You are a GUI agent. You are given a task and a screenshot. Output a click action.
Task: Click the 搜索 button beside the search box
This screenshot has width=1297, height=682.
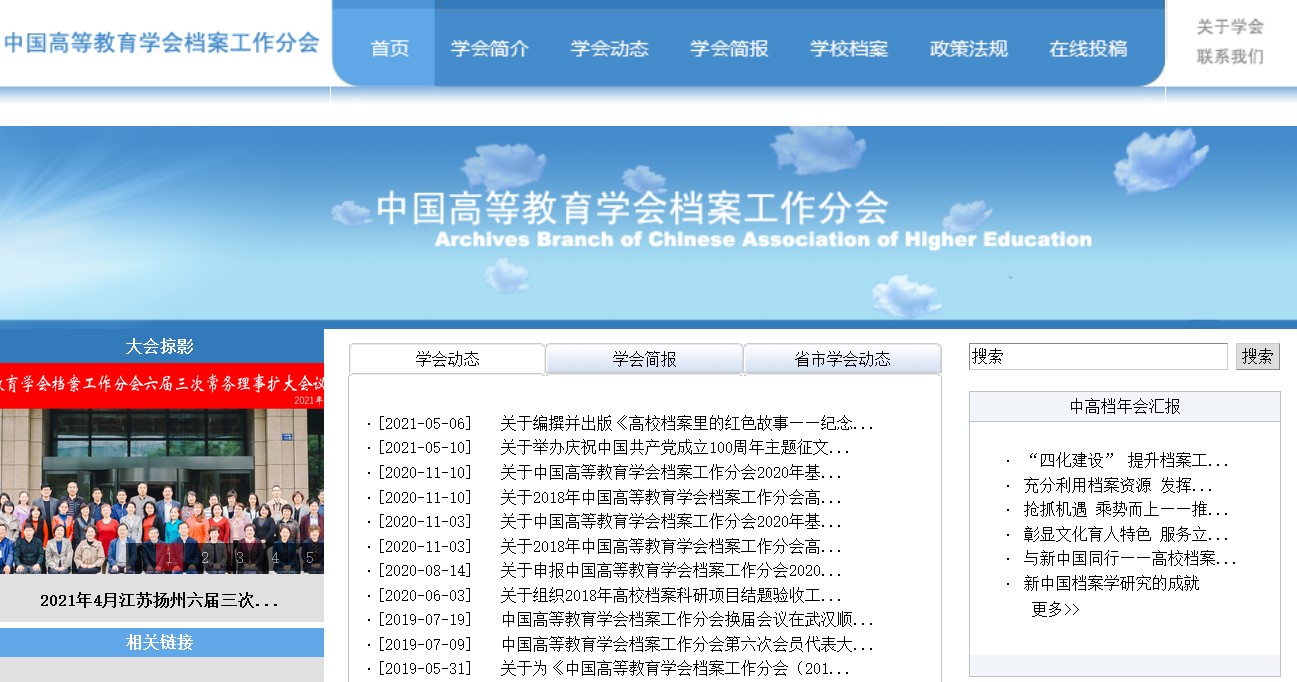pyautogui.click(x=1258, y=357)
